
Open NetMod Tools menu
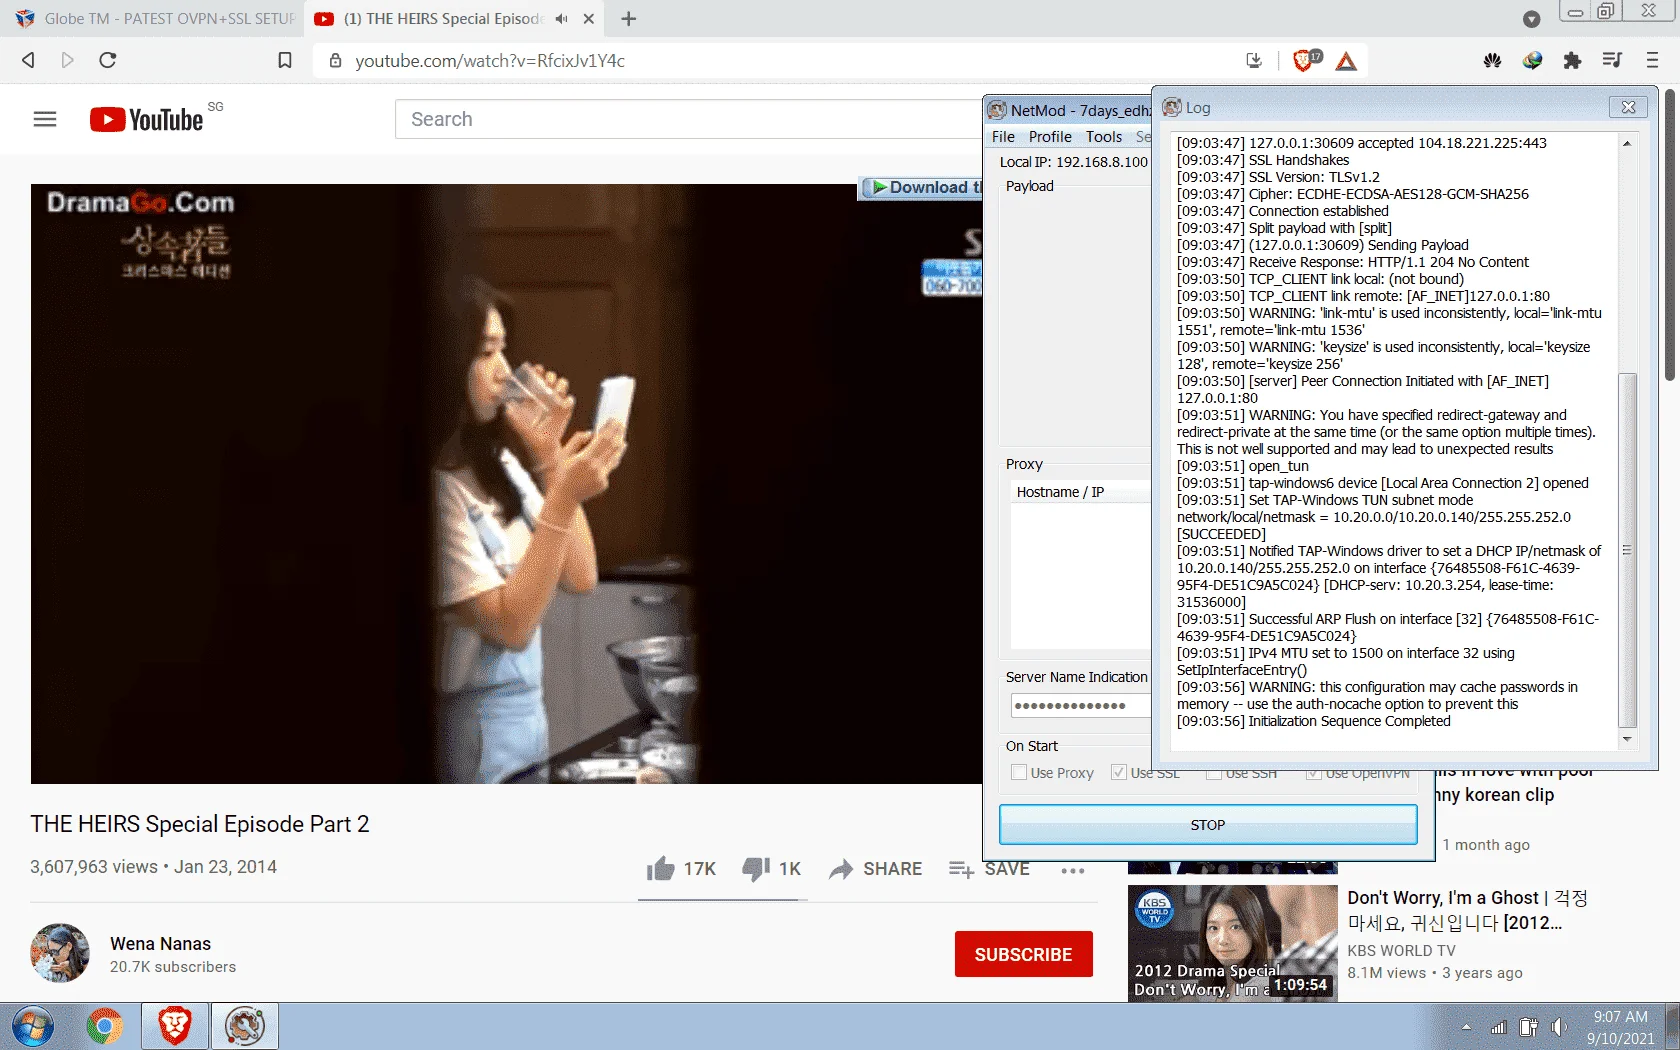(x=1104, y=137)
